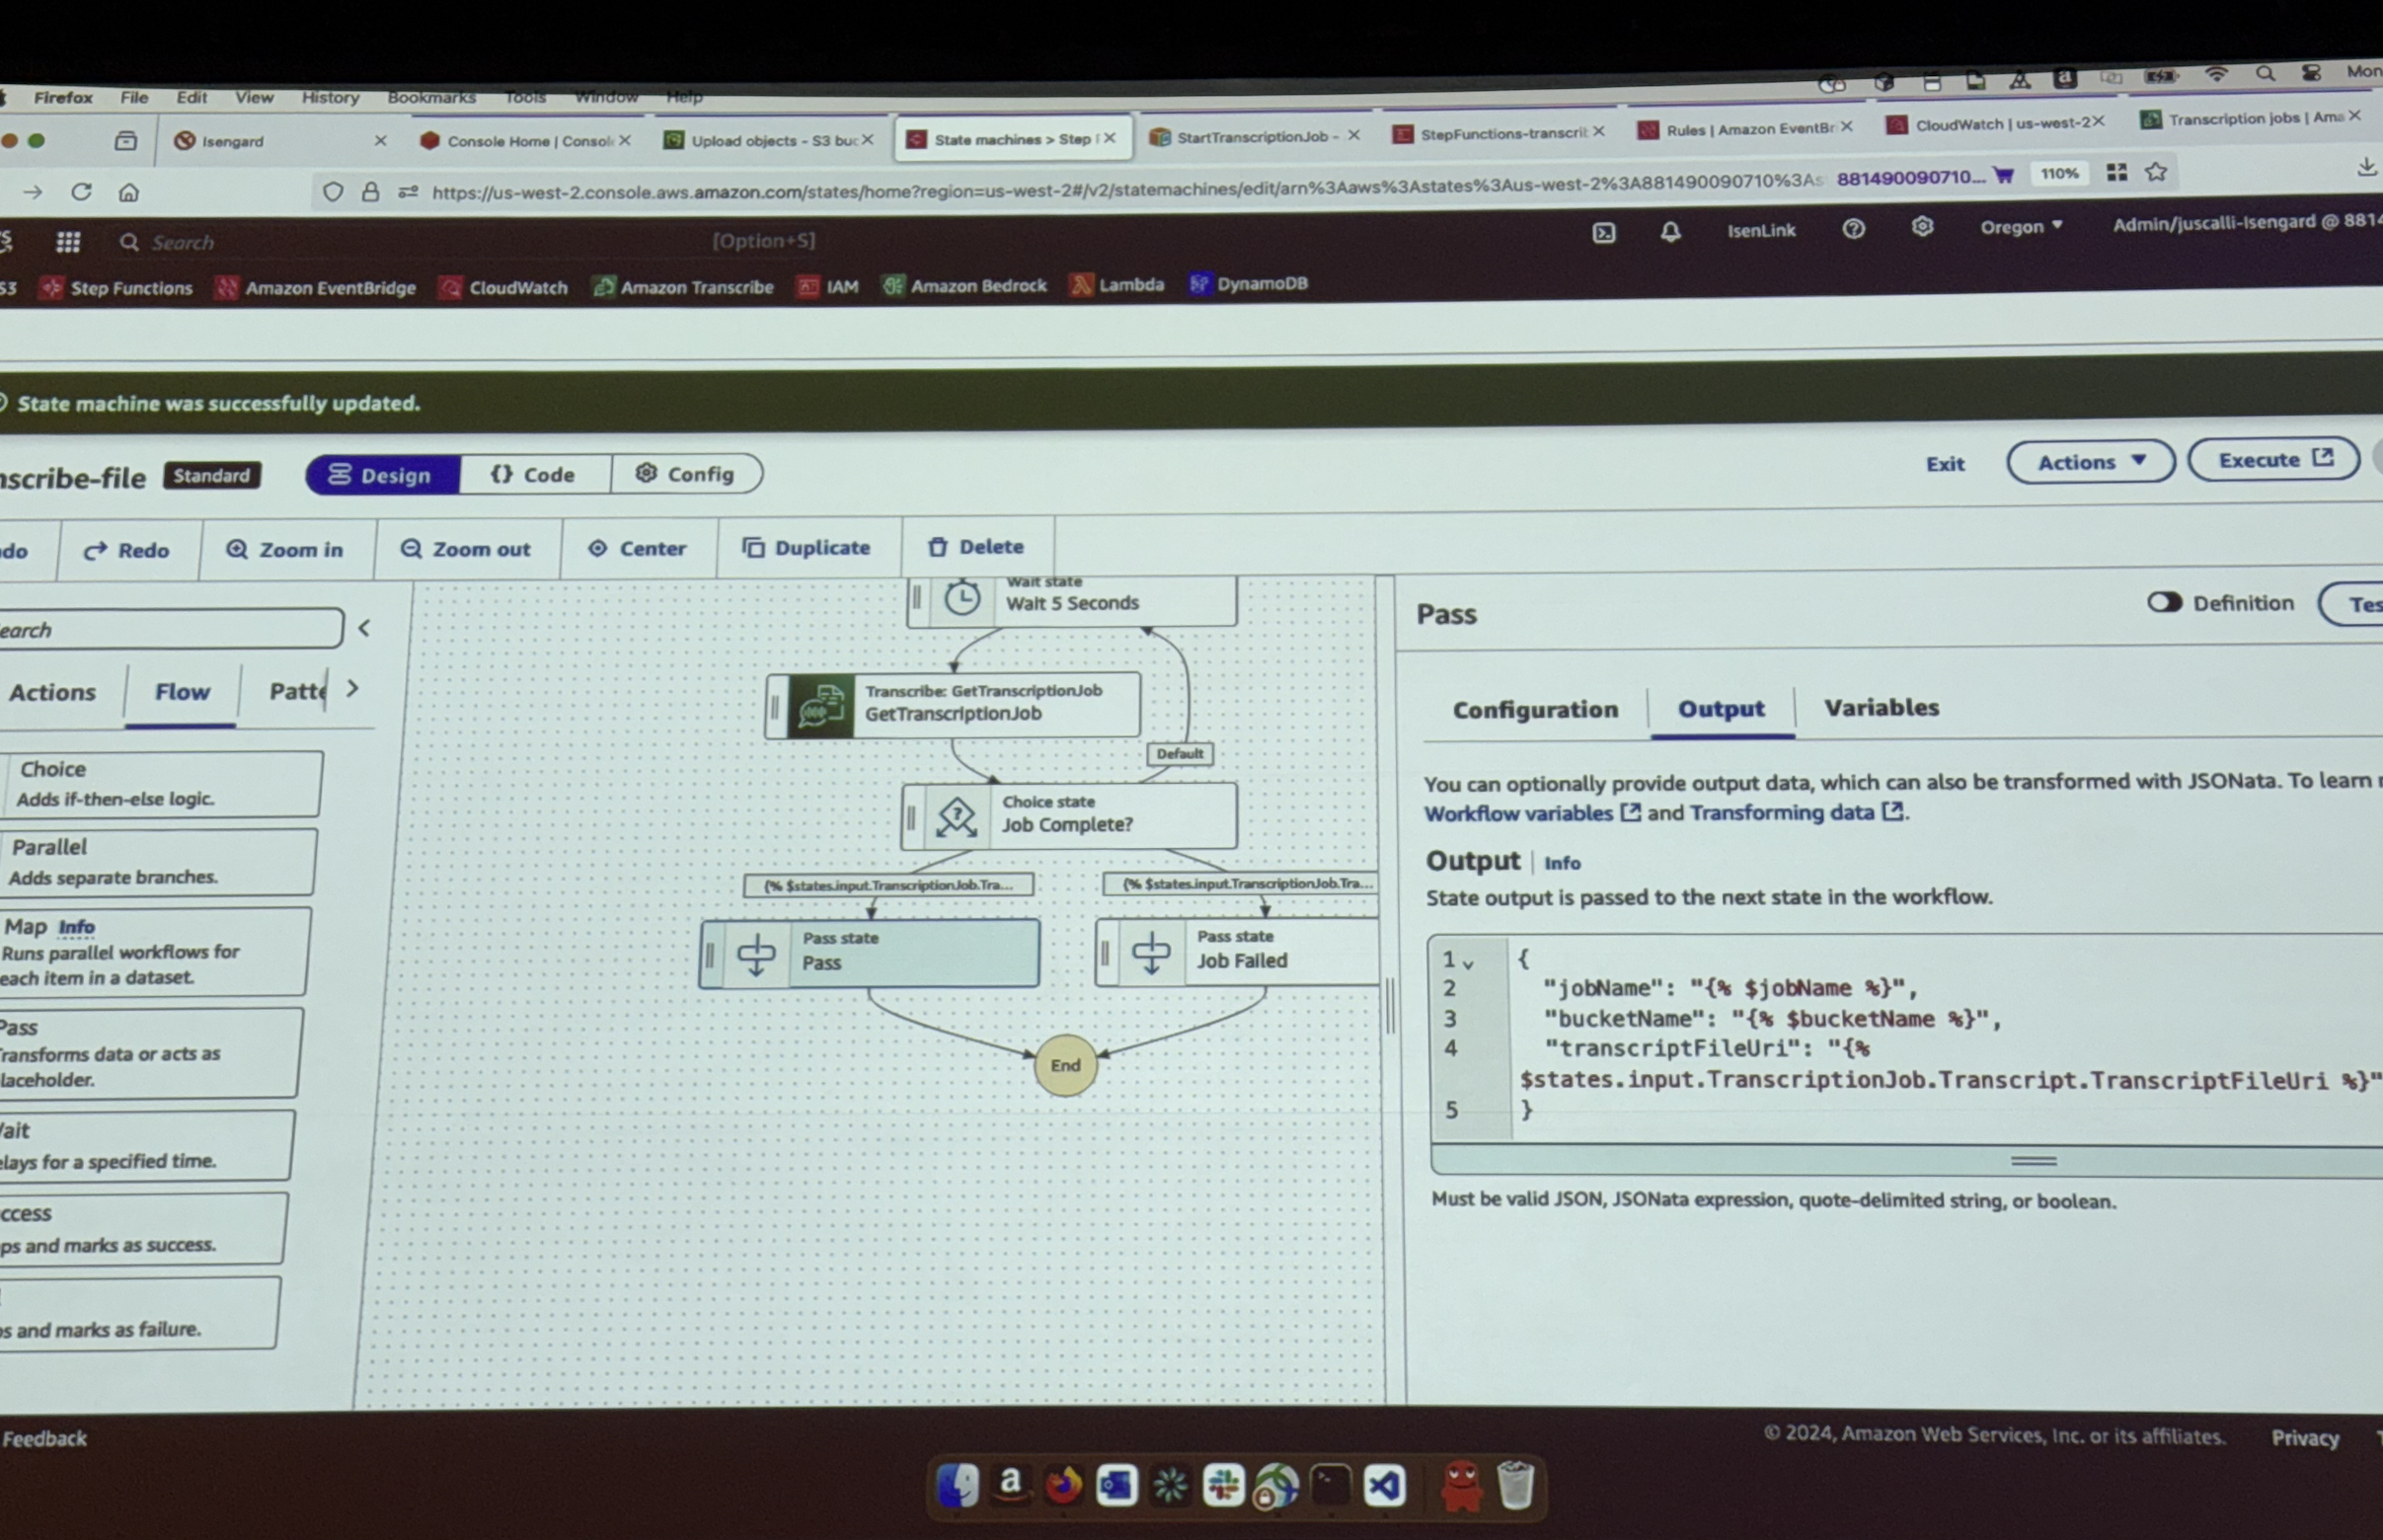Image resolution: width=2383 pixels, height=1540 pixels.
Task: Reload the page with the refresh icon
Action: (82, 192)
